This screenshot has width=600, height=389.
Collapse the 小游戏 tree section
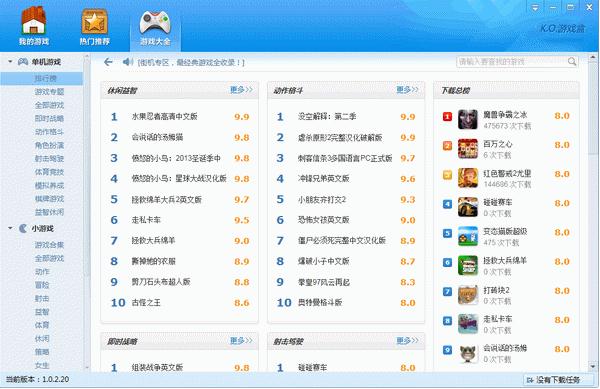point(10,228)
